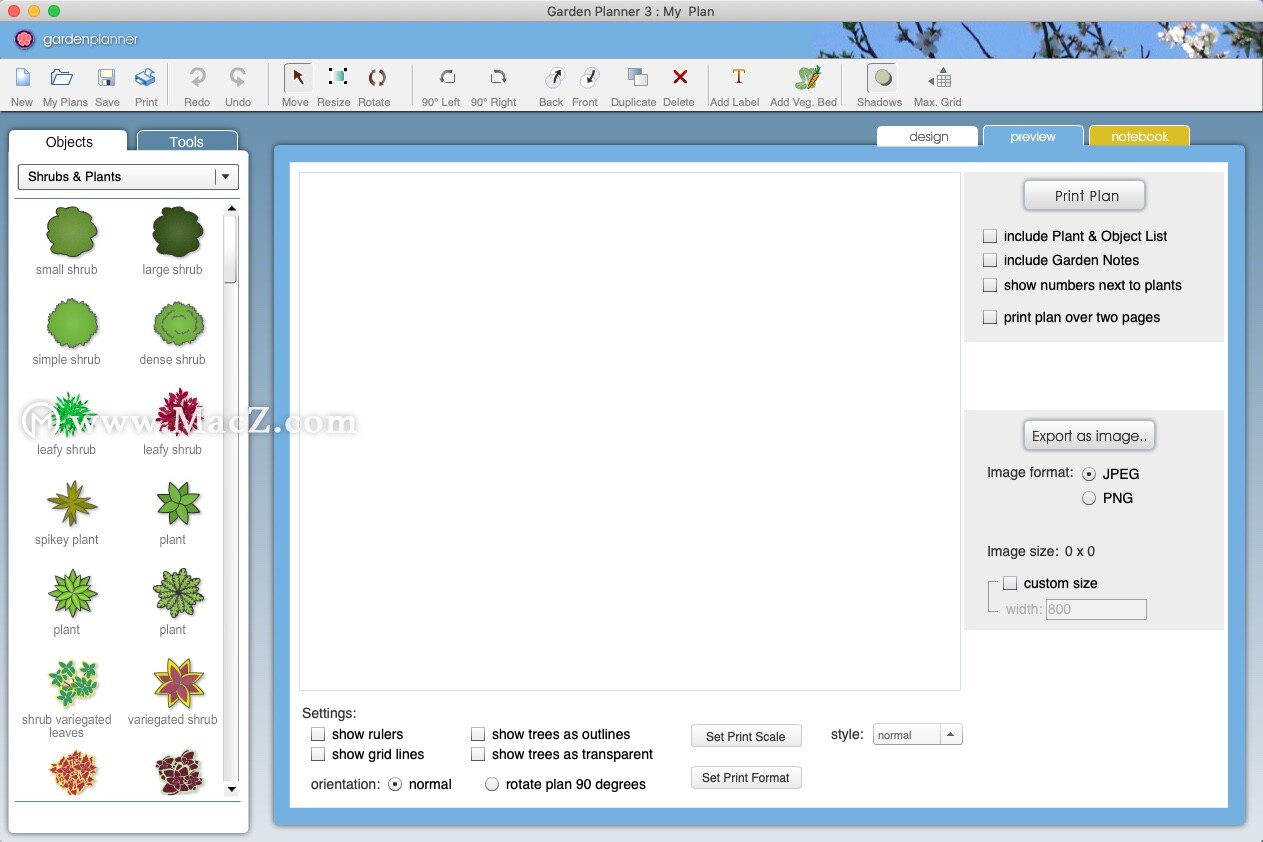Check show numbers next to plants
This screenshot has height=842, width=1263.
[x=990, y=285]
